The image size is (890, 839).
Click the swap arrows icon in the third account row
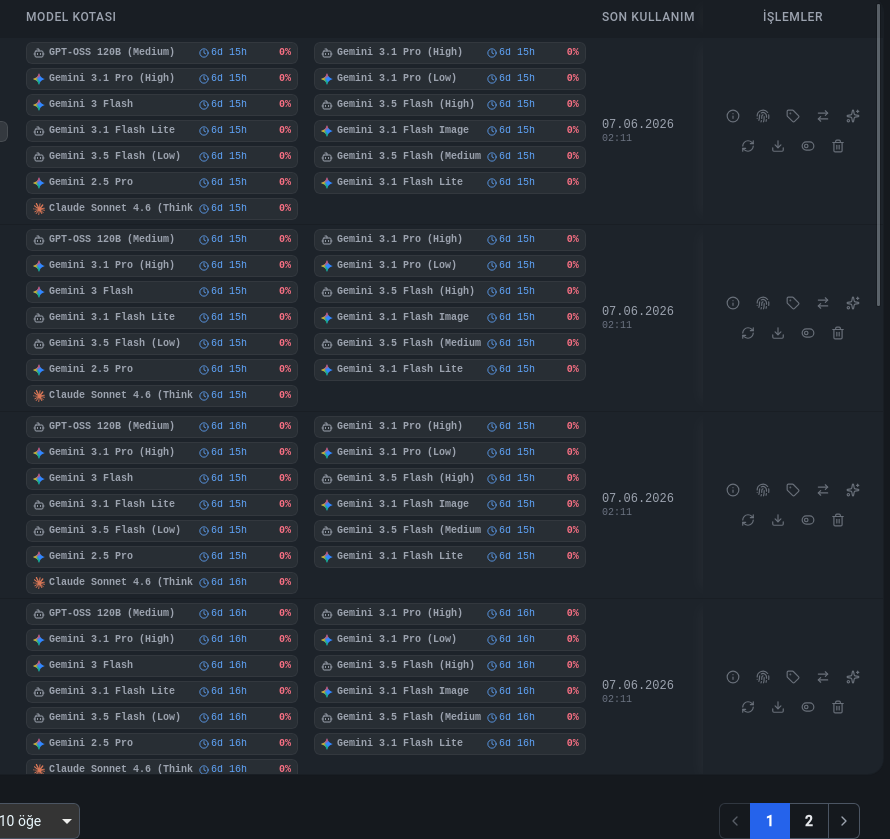(x=823, y=490)
